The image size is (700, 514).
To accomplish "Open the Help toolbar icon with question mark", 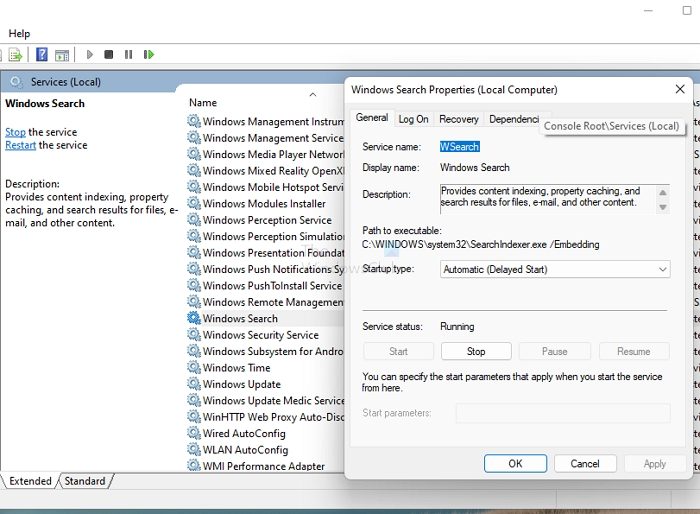I will pyautogui.click(x=42, y=54).
